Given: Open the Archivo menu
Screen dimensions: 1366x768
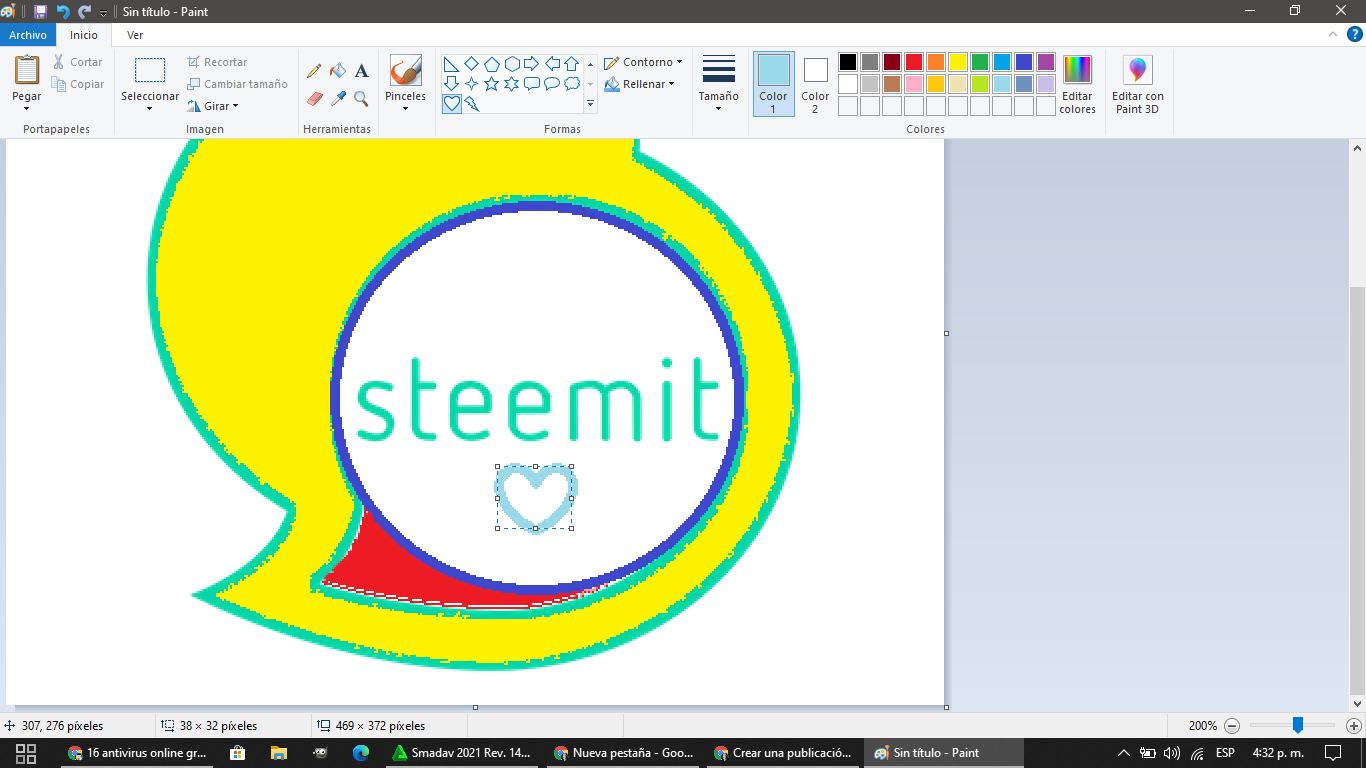Looking at the screenshot, I should pos(28,35).
